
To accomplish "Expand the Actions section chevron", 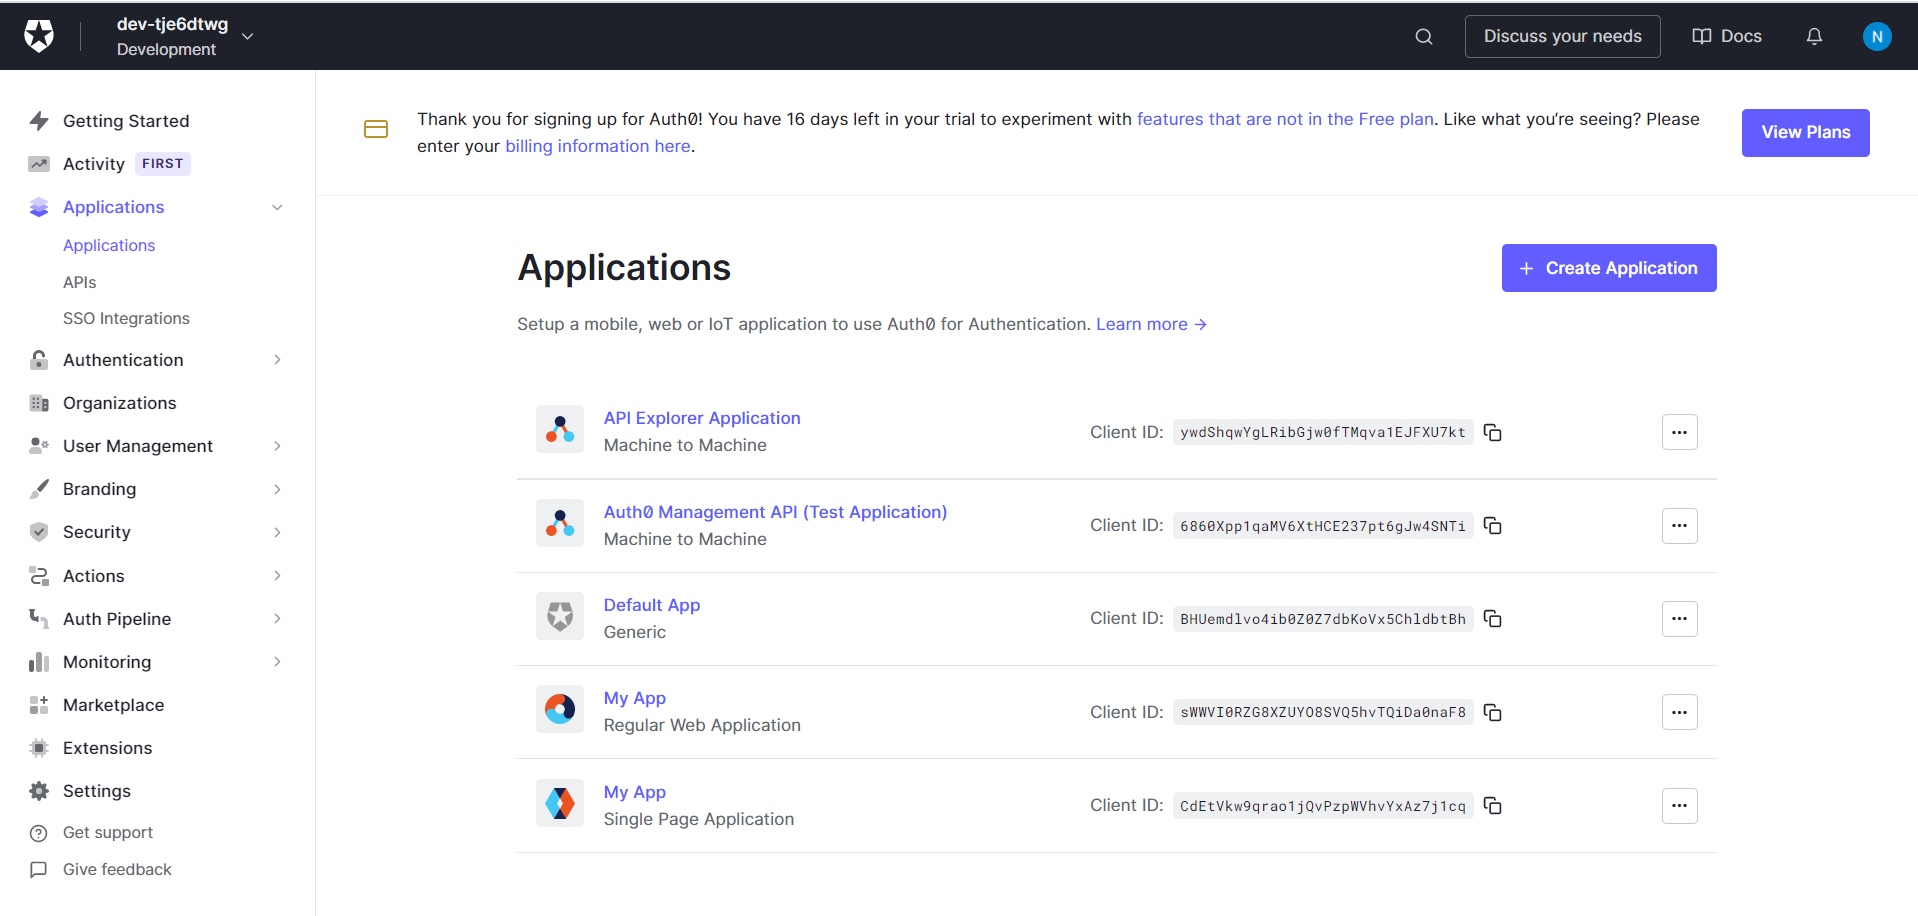I will click(277, 576).
